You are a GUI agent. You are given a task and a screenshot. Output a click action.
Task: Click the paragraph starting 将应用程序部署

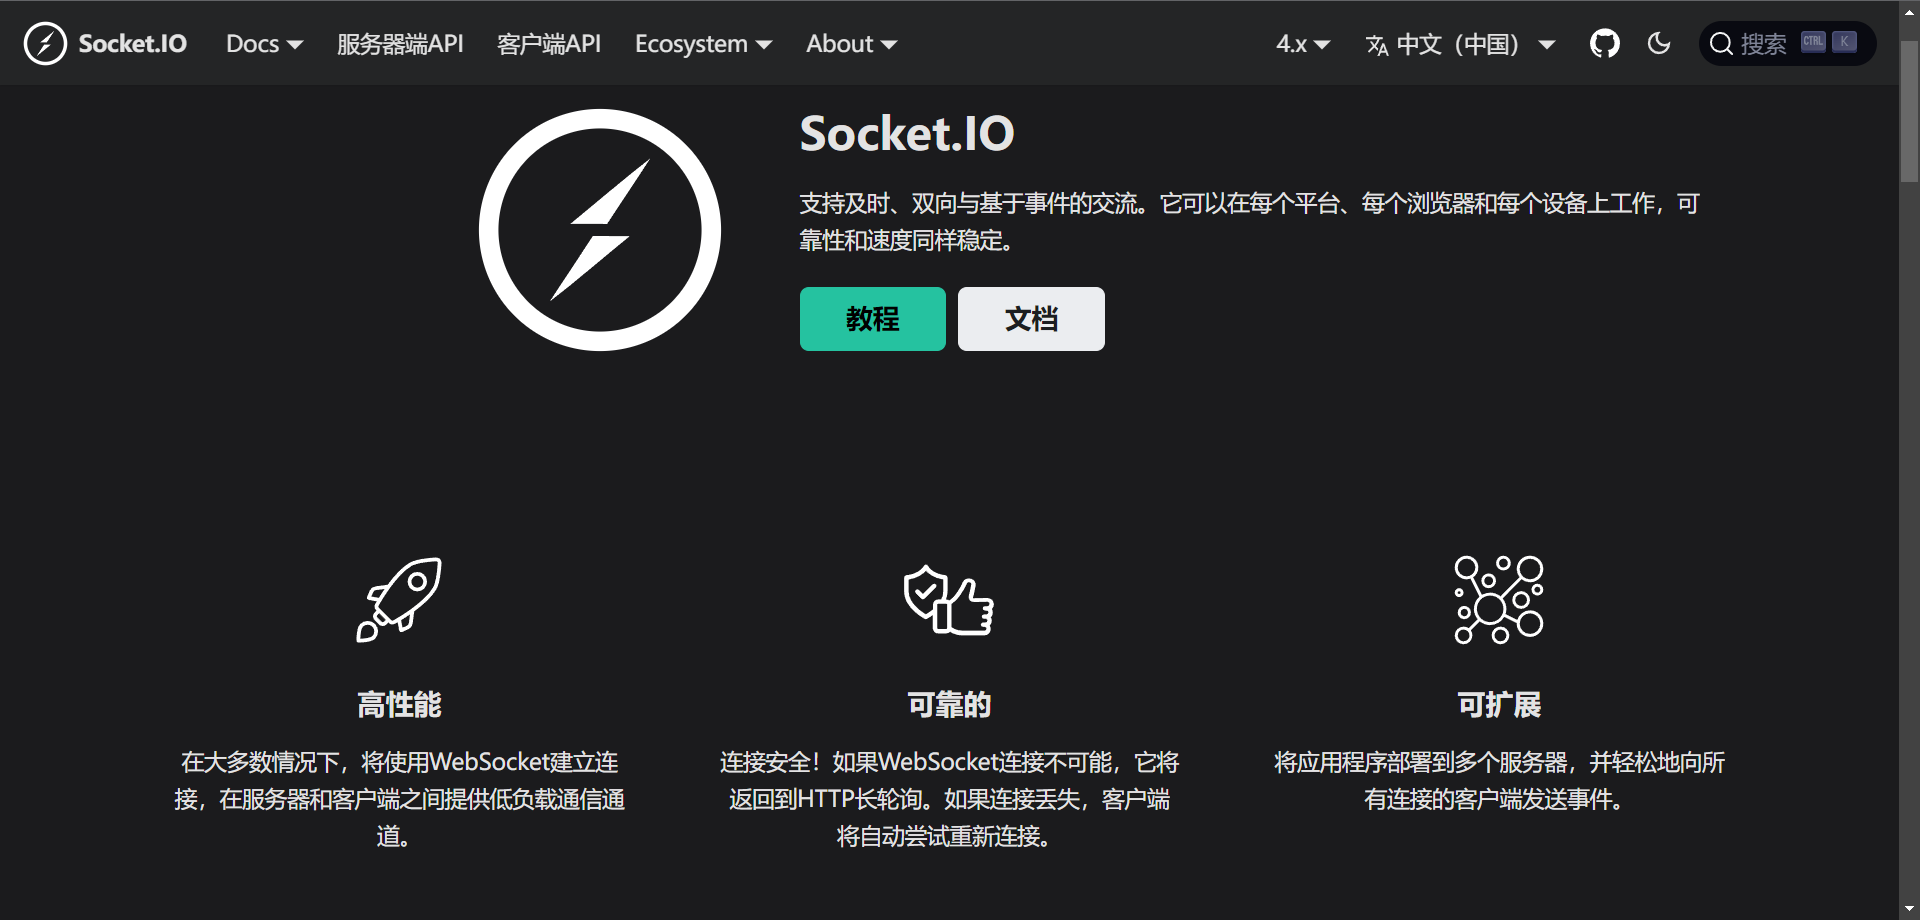[1499, 781]
